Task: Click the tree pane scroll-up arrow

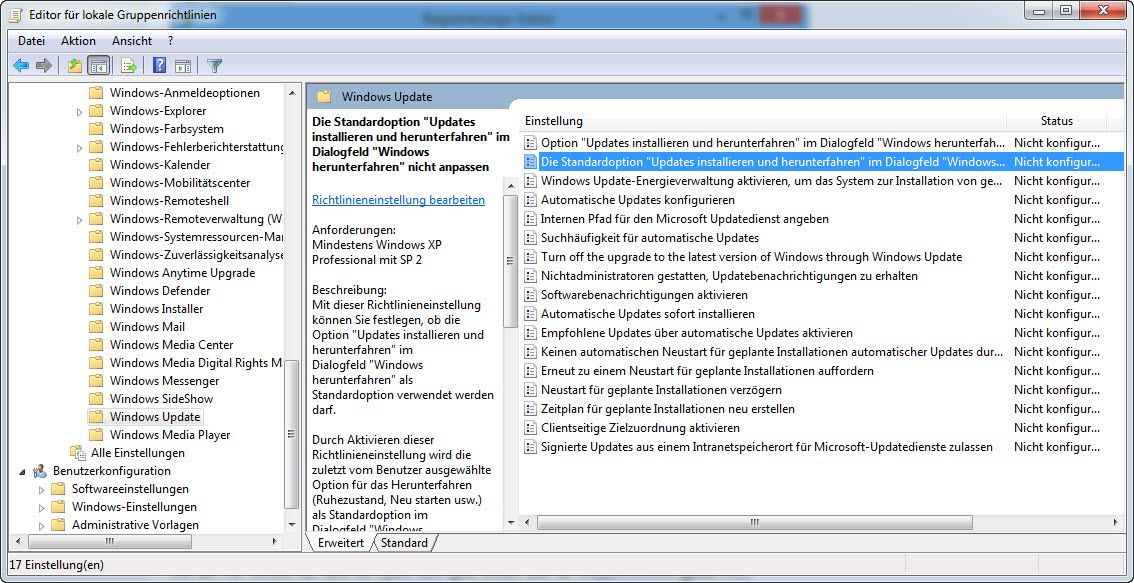Action: [x=291, y=92]
